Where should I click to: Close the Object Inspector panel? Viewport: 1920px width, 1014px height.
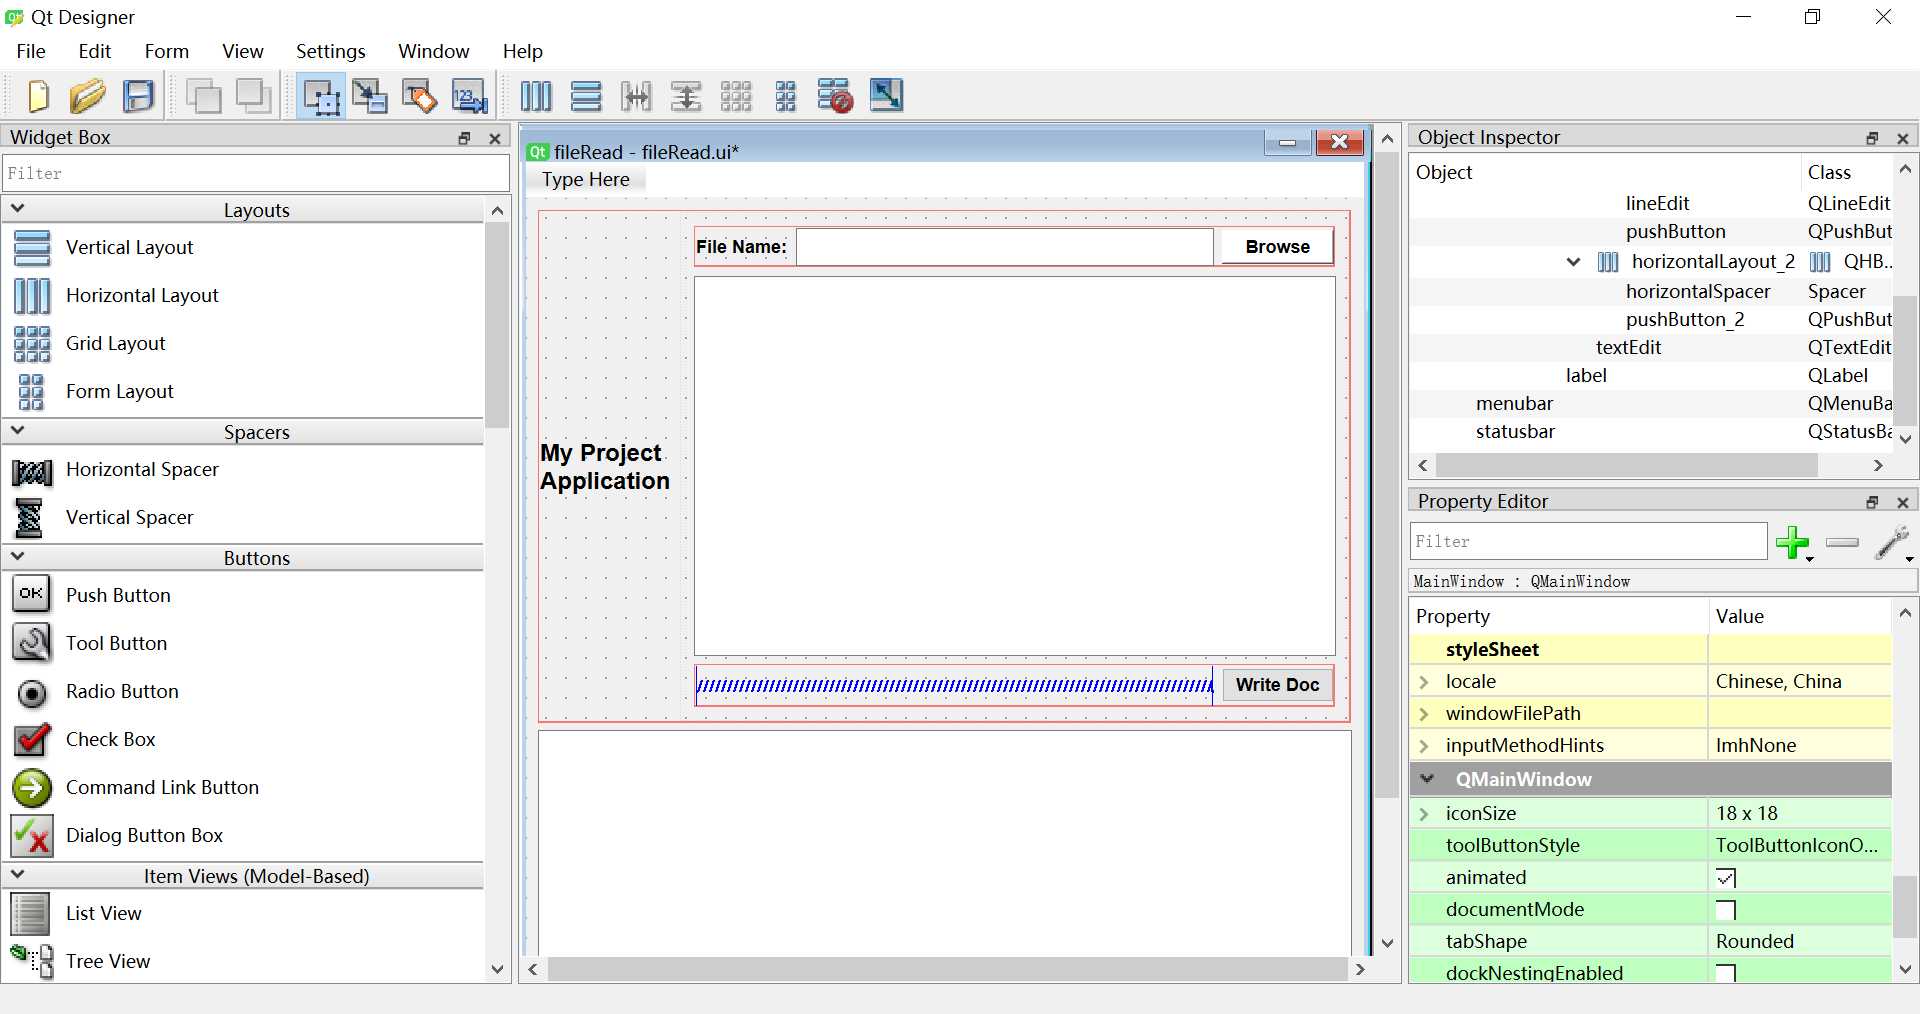(1902, 138)
